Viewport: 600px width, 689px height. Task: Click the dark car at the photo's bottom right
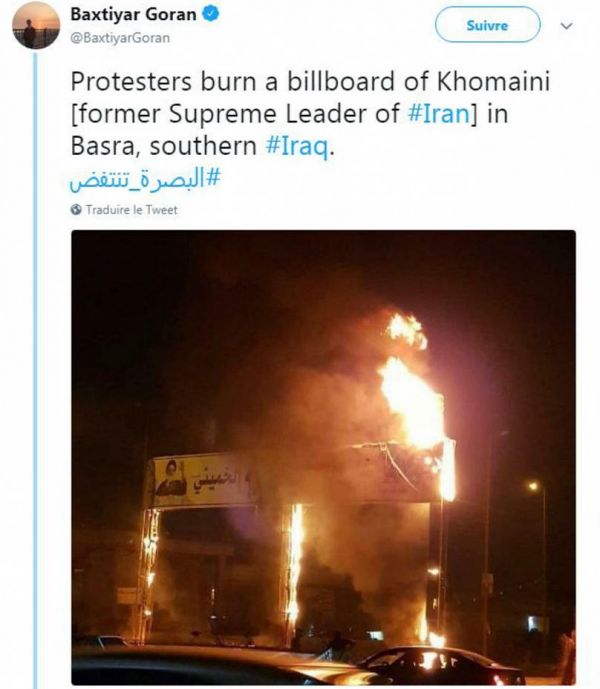[442, 664]
